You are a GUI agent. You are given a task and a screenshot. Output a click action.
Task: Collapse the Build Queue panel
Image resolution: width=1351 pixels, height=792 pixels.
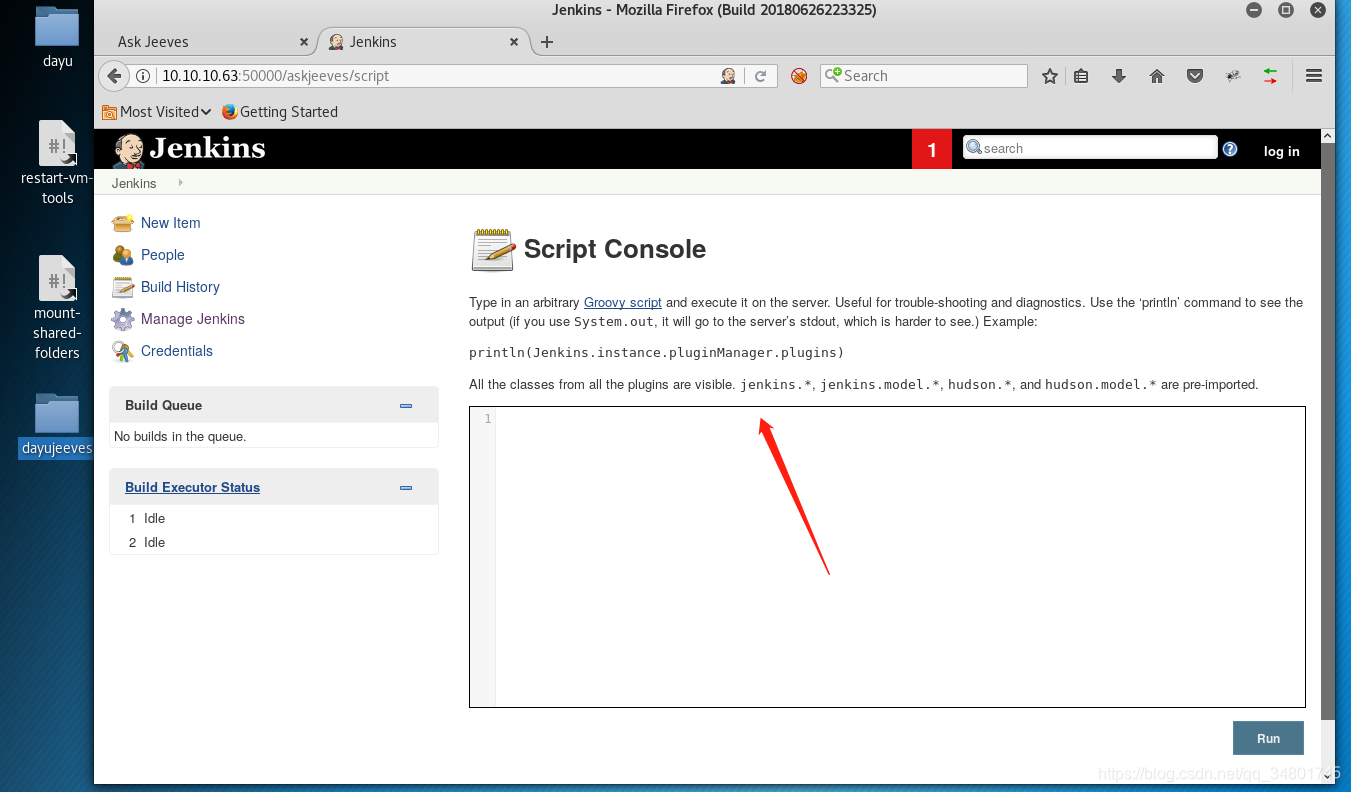[406, 406]
